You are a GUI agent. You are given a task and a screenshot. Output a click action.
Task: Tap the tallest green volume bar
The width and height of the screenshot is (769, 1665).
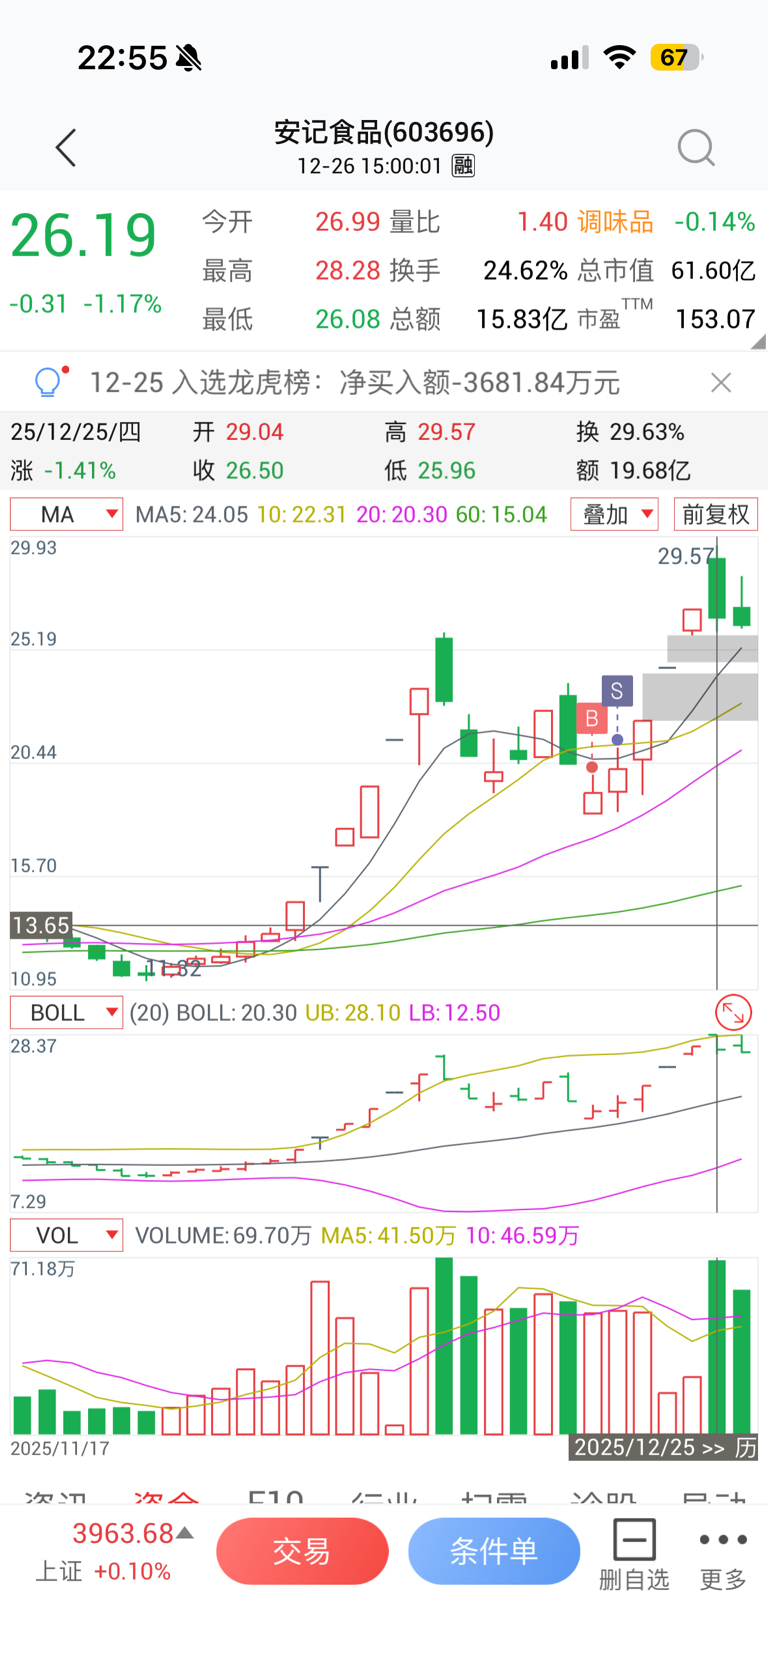(444, 1346)
